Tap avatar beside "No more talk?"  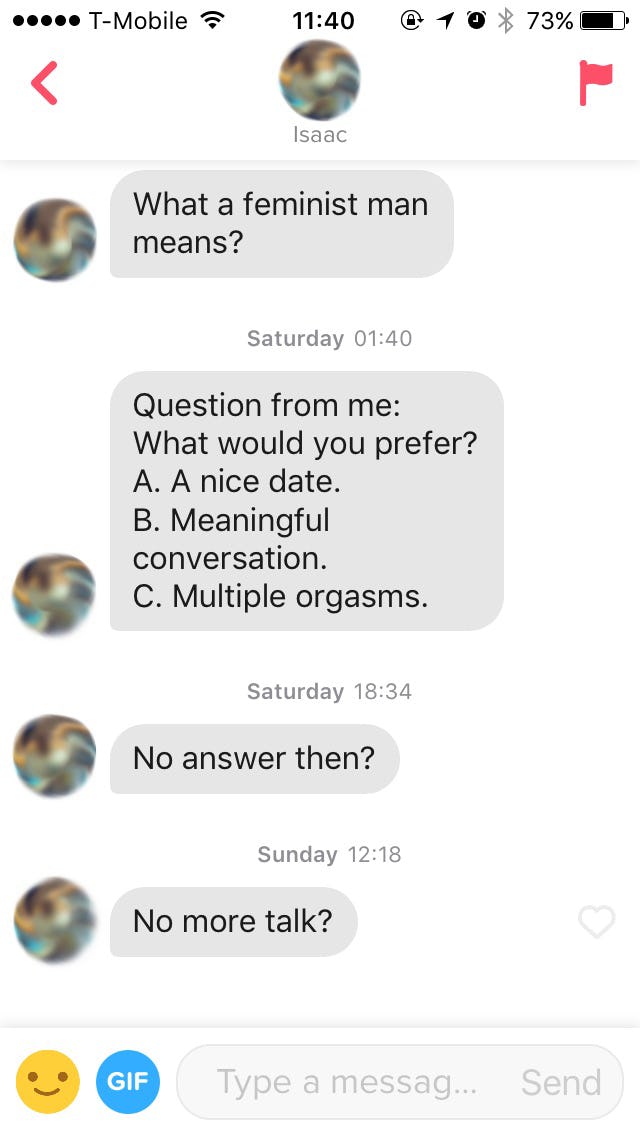tap(55, 919)
